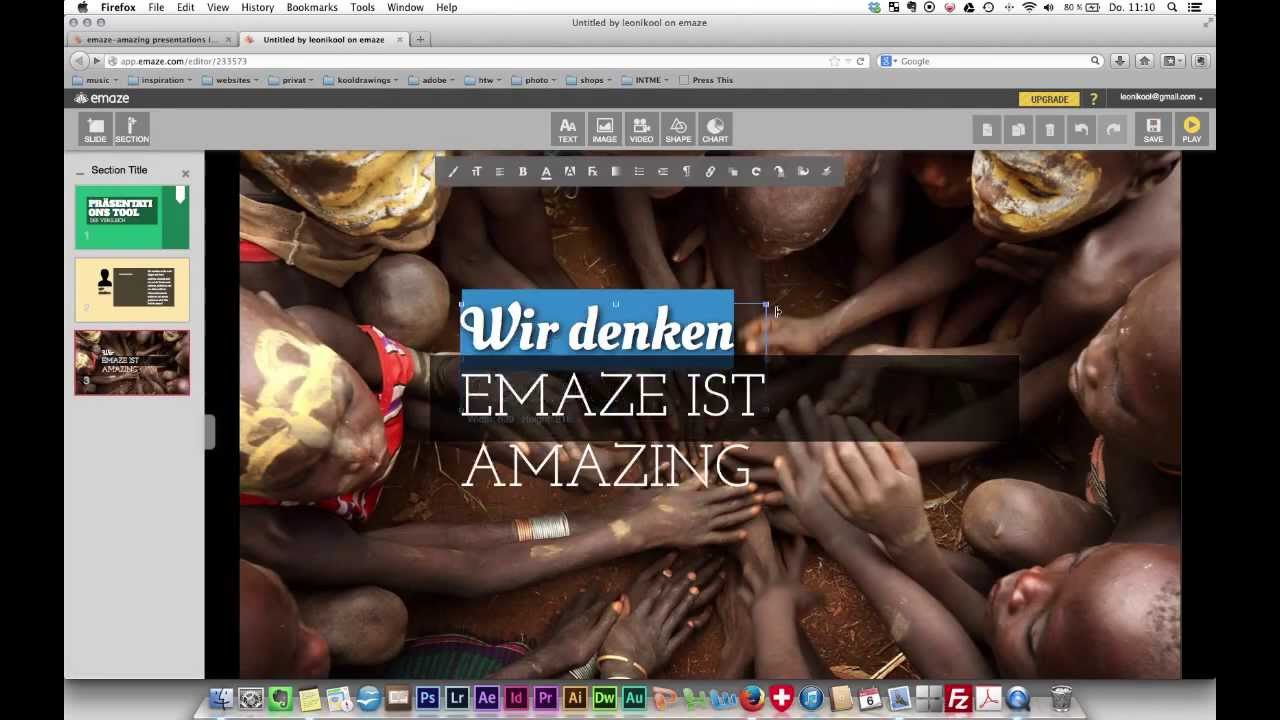
Task: Click the UPGRADE button
Action: 1049,99
